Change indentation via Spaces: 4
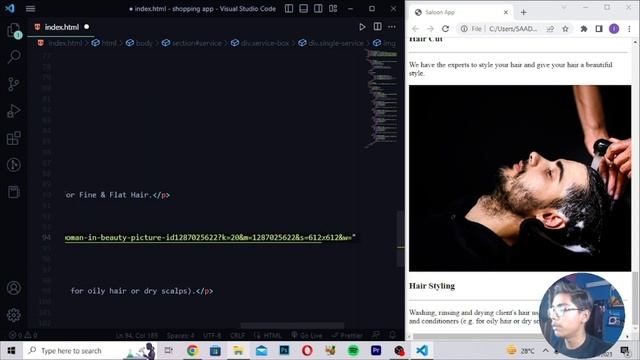 click(x=180, y=336)
